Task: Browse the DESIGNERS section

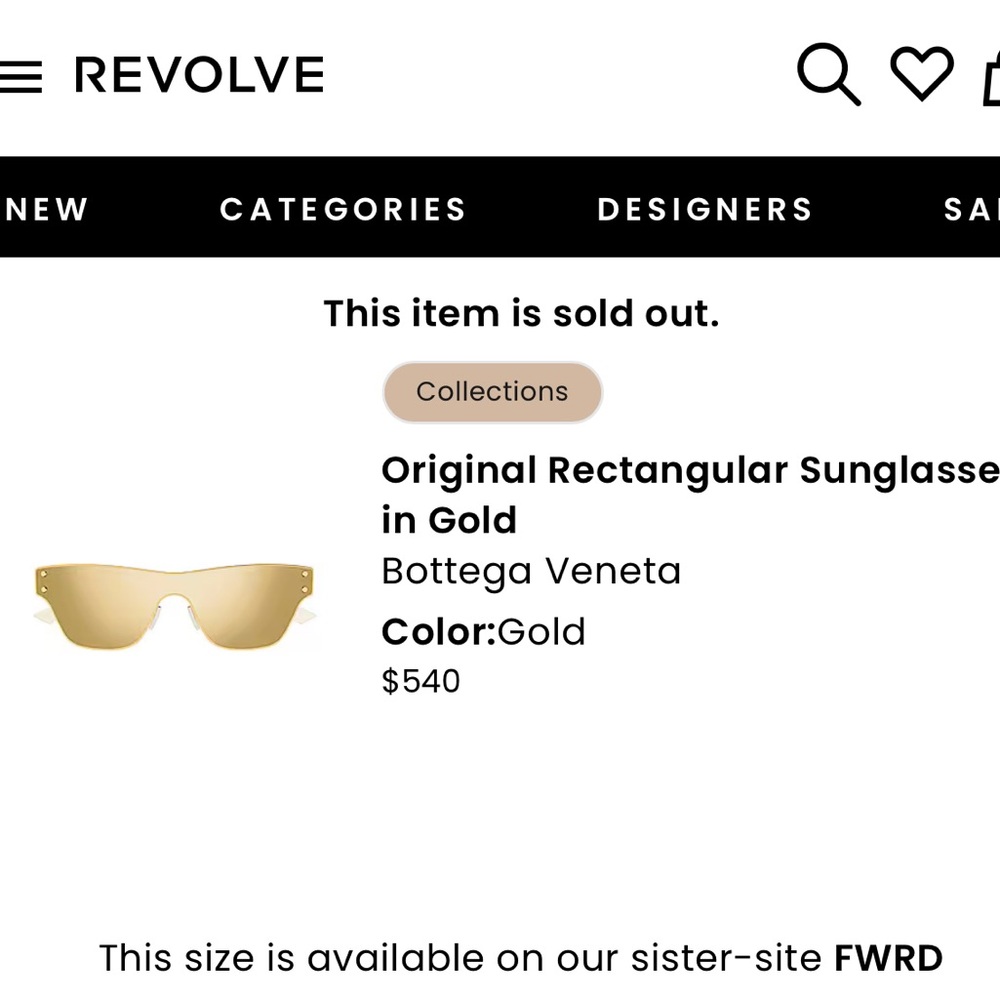Action: [703, 209]
